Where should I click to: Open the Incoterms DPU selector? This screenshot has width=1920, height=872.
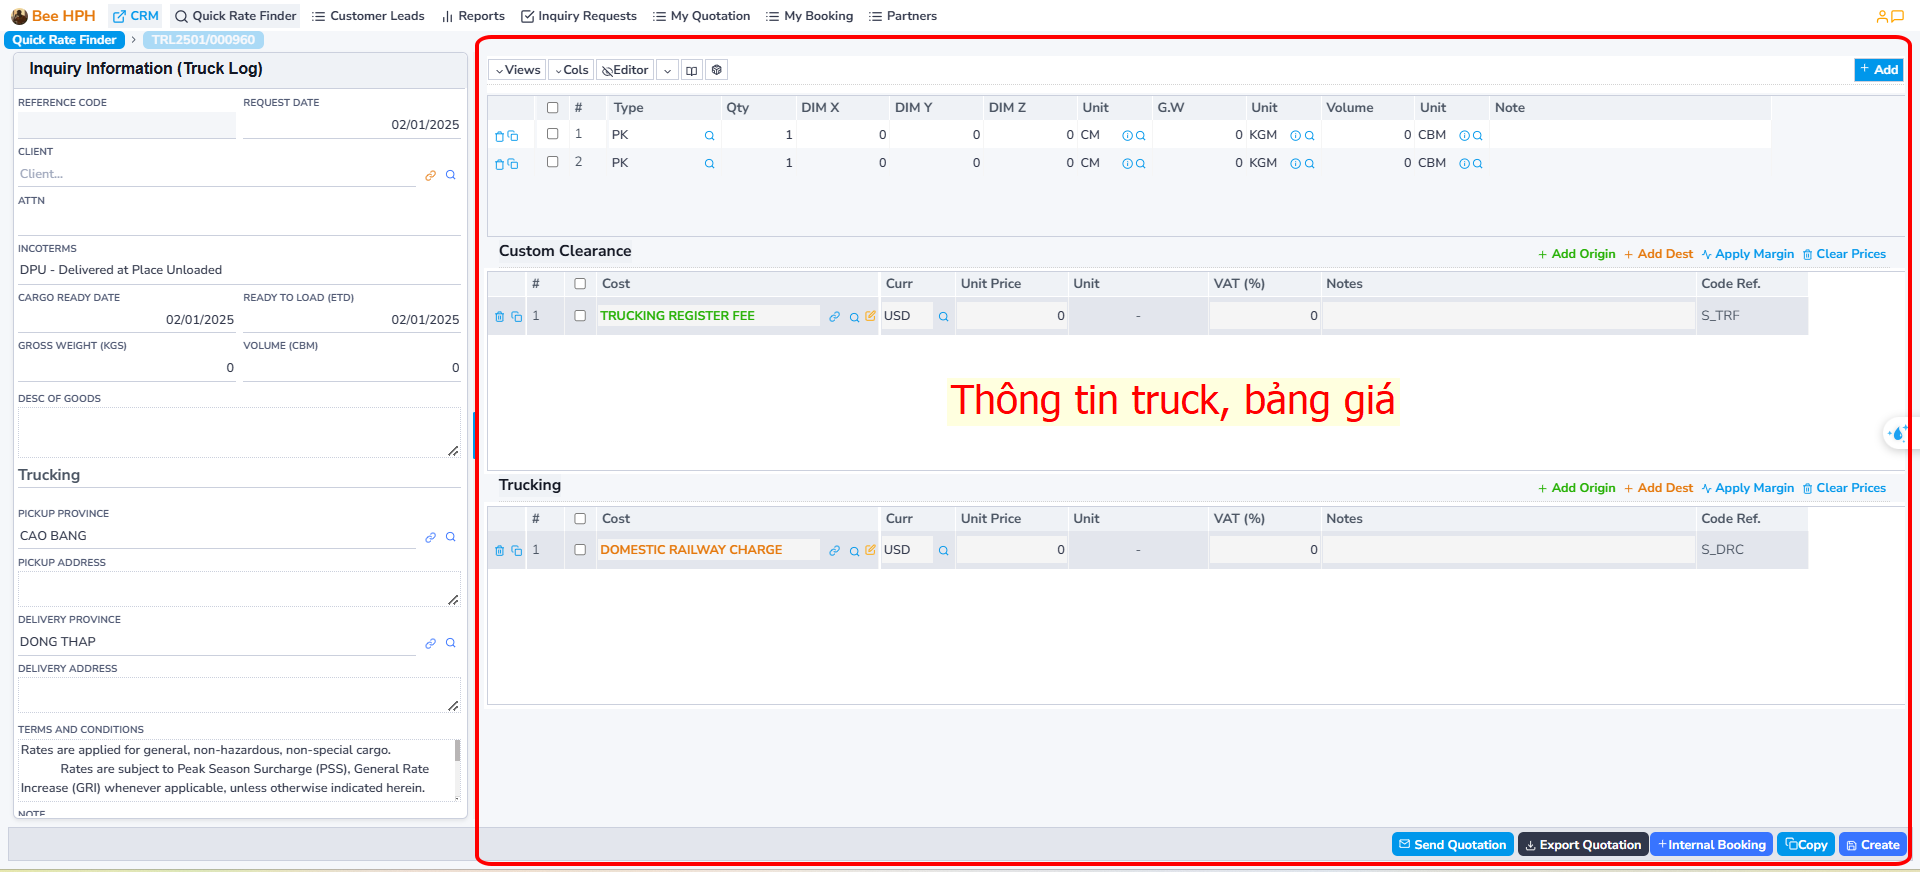click(x=239, y=270)
